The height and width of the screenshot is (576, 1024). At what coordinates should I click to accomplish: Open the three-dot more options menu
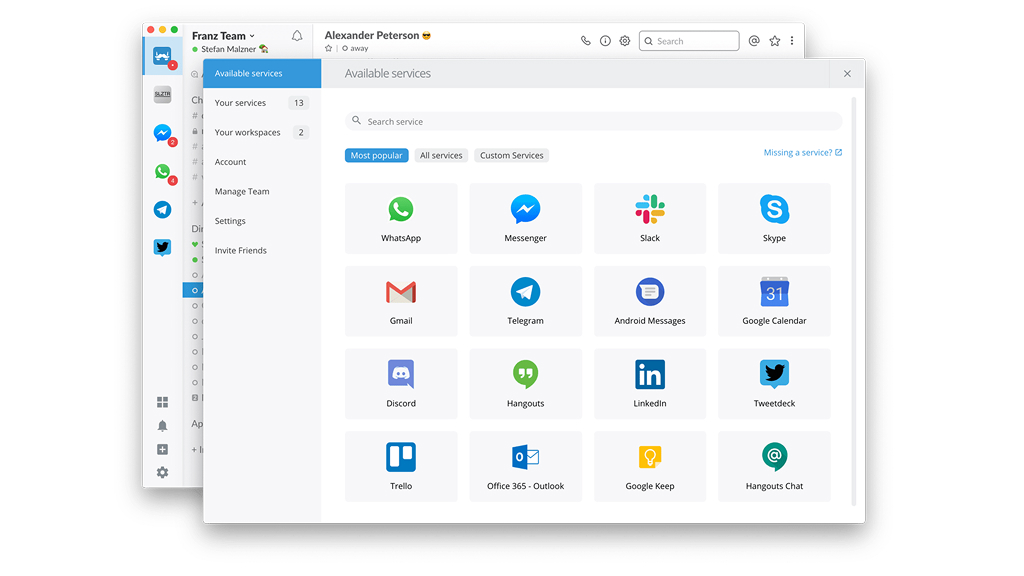(792, 41)
